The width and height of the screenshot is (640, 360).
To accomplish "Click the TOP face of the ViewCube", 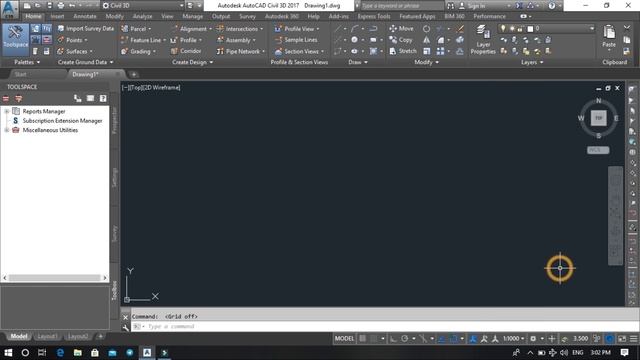I will pyautogui.click(x=598, y=118).
